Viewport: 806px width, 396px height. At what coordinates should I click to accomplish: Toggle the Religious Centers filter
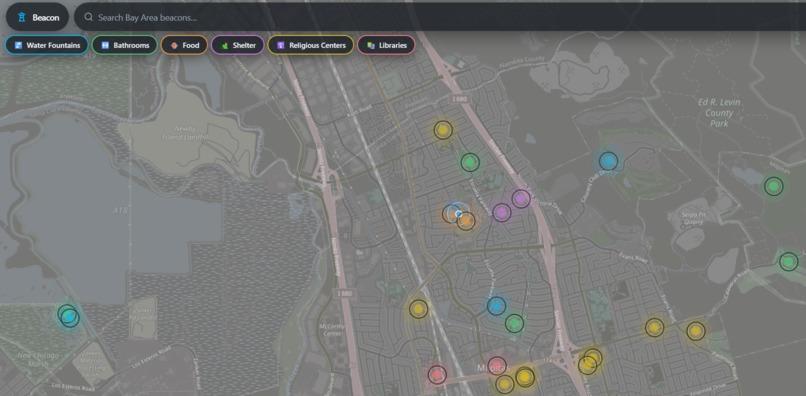pos(311,45)
